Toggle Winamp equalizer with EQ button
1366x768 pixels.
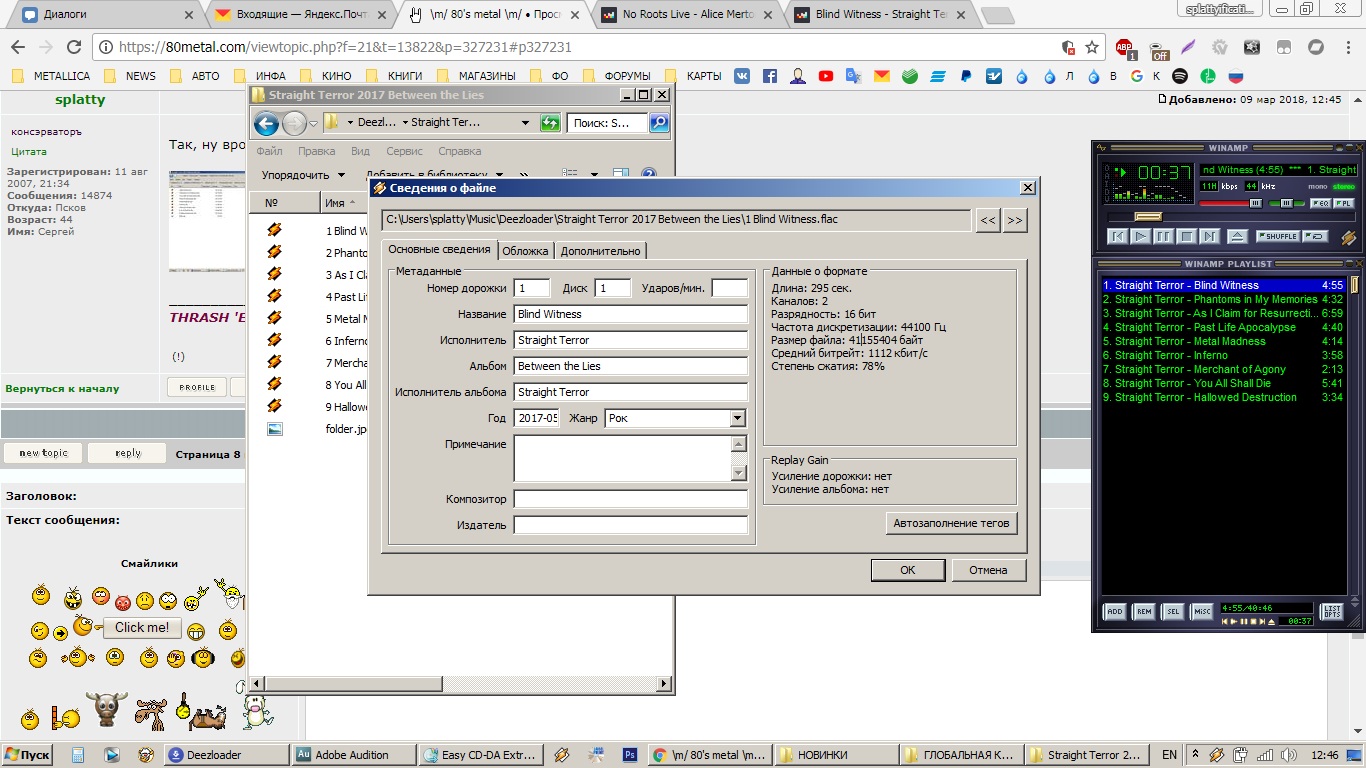click(x=1320, y=203)
